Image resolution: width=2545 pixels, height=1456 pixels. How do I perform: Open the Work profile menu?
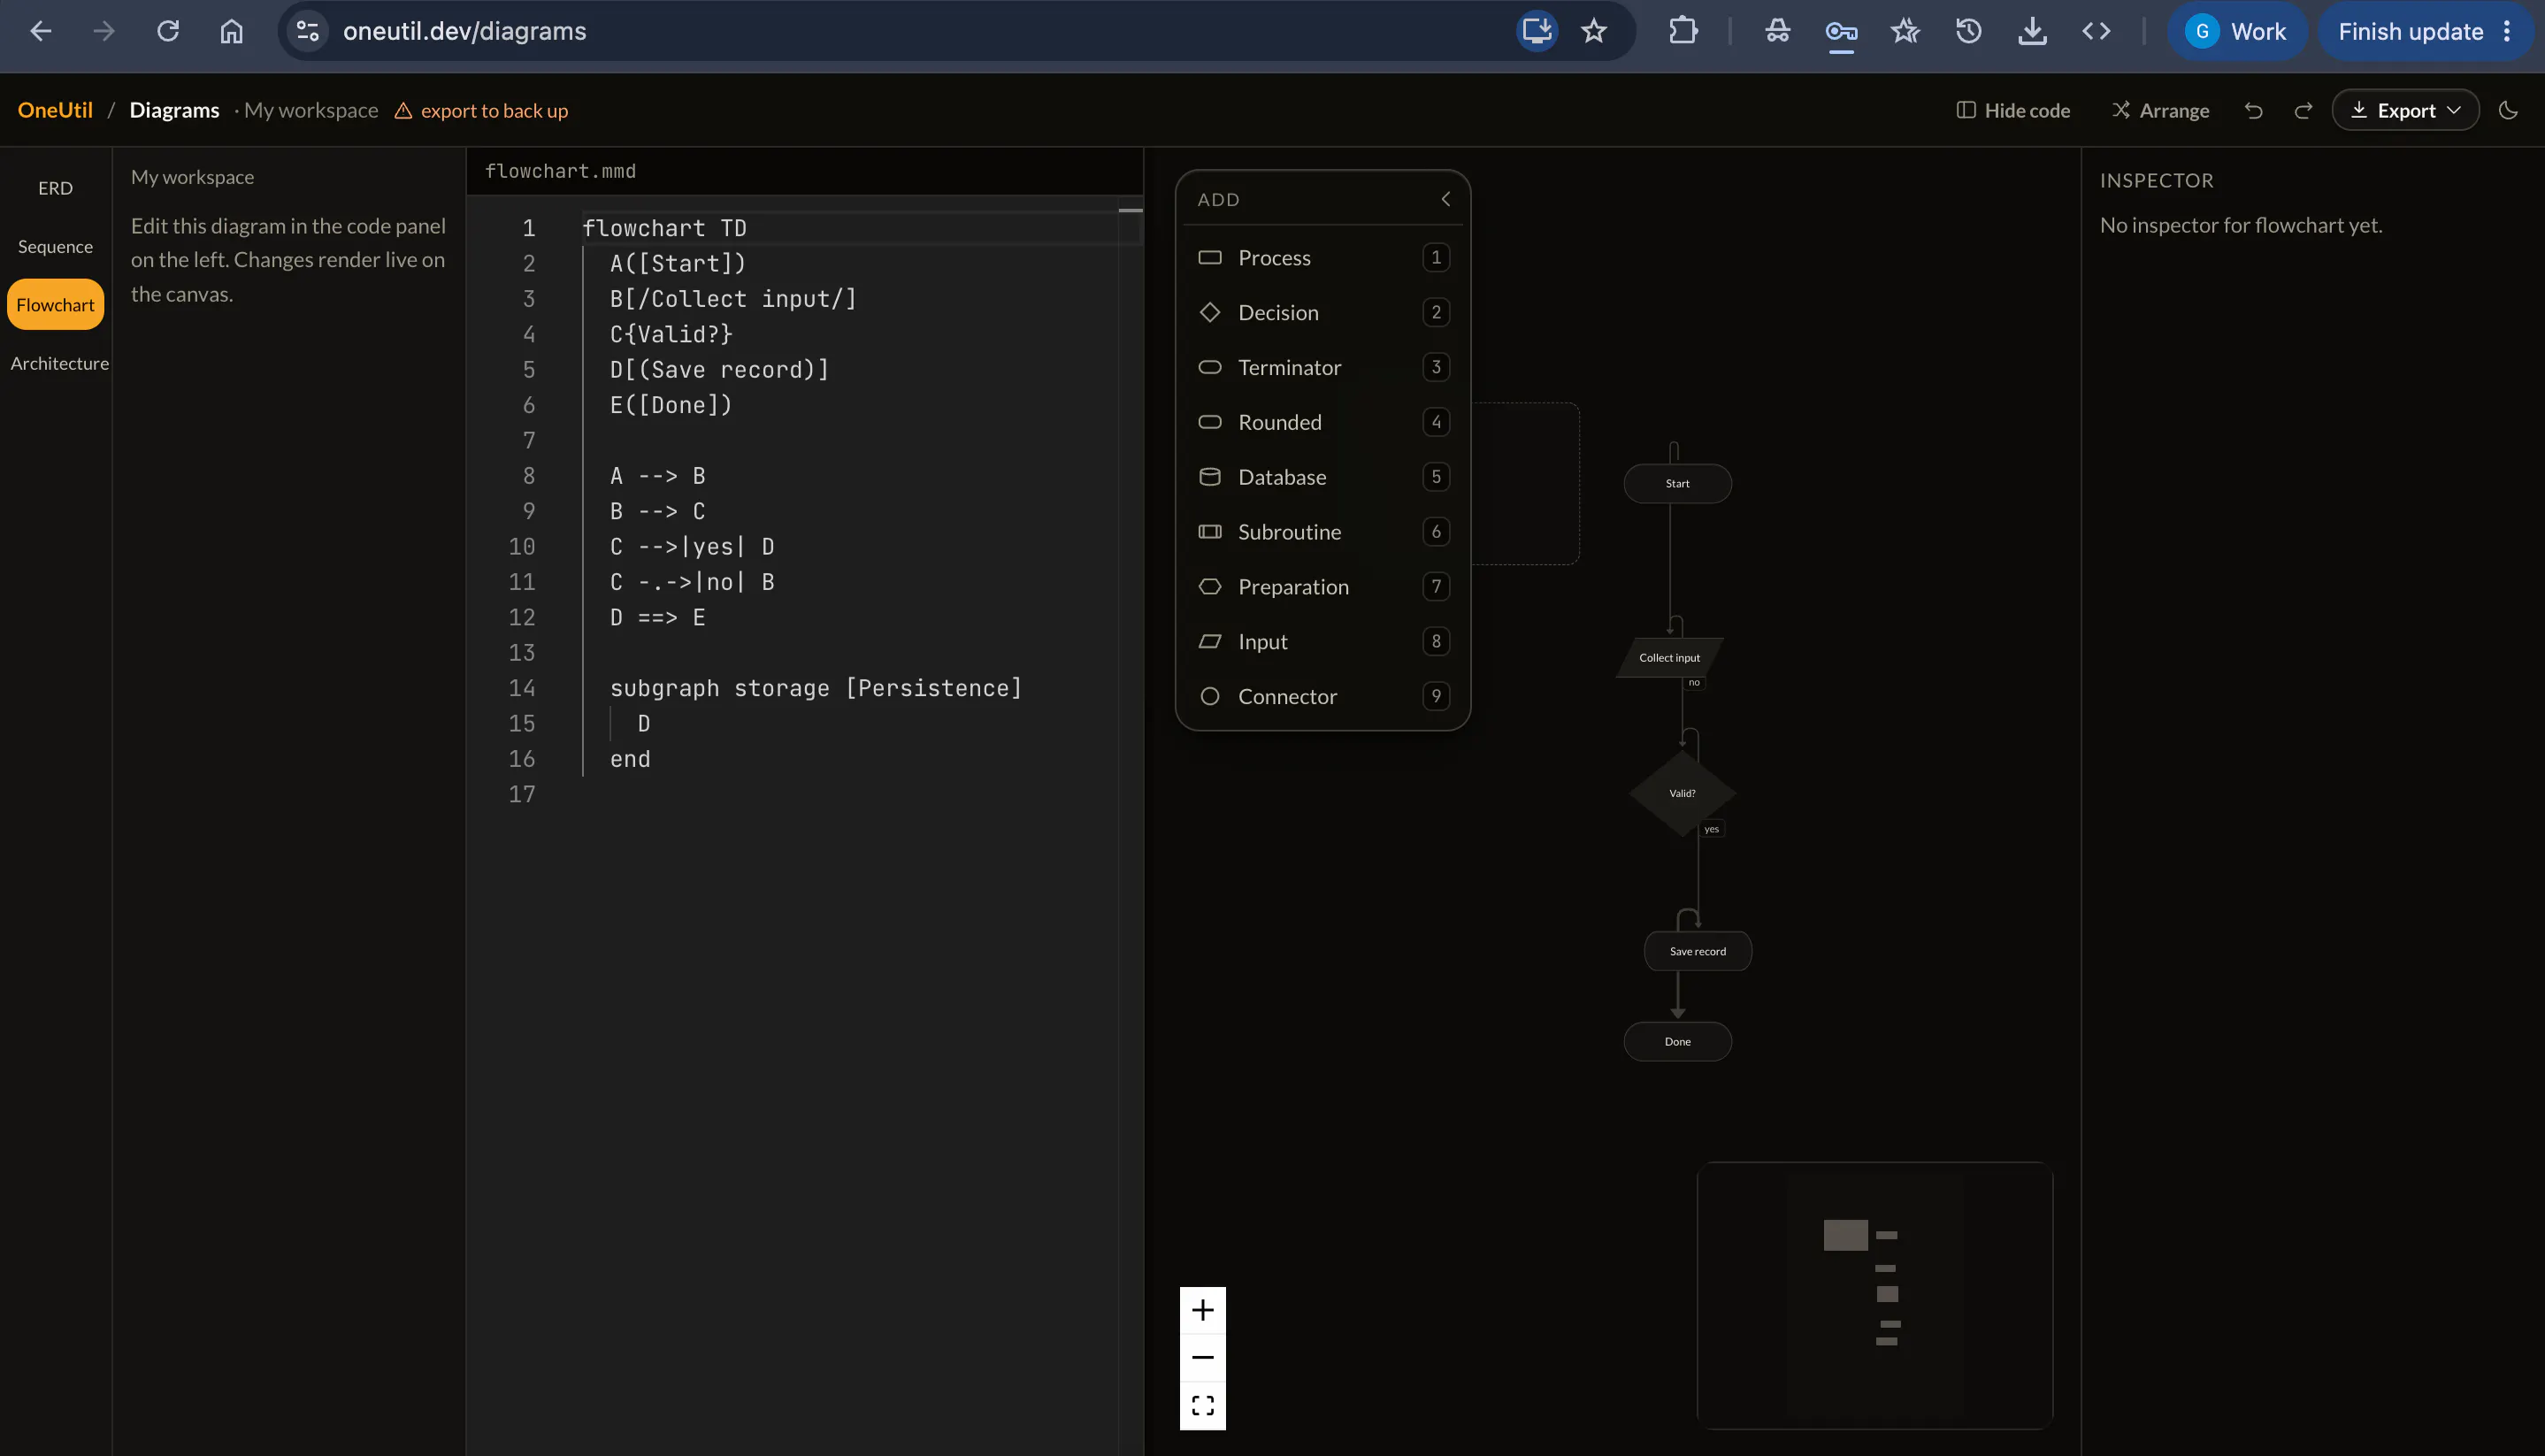2236,31
